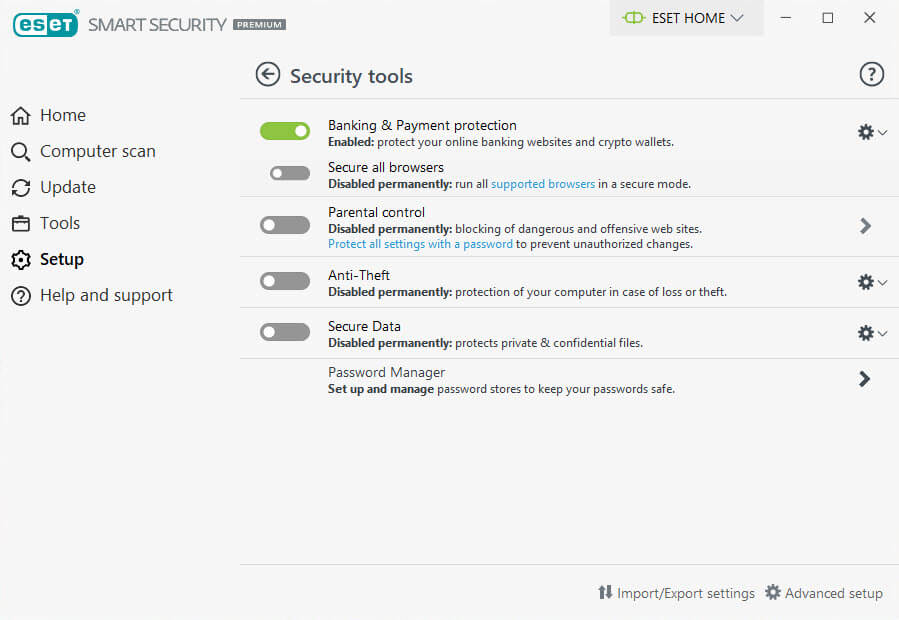Expand the Parental control chevron arrow
The image size is (899, 620).
click(x=865, y=226)
